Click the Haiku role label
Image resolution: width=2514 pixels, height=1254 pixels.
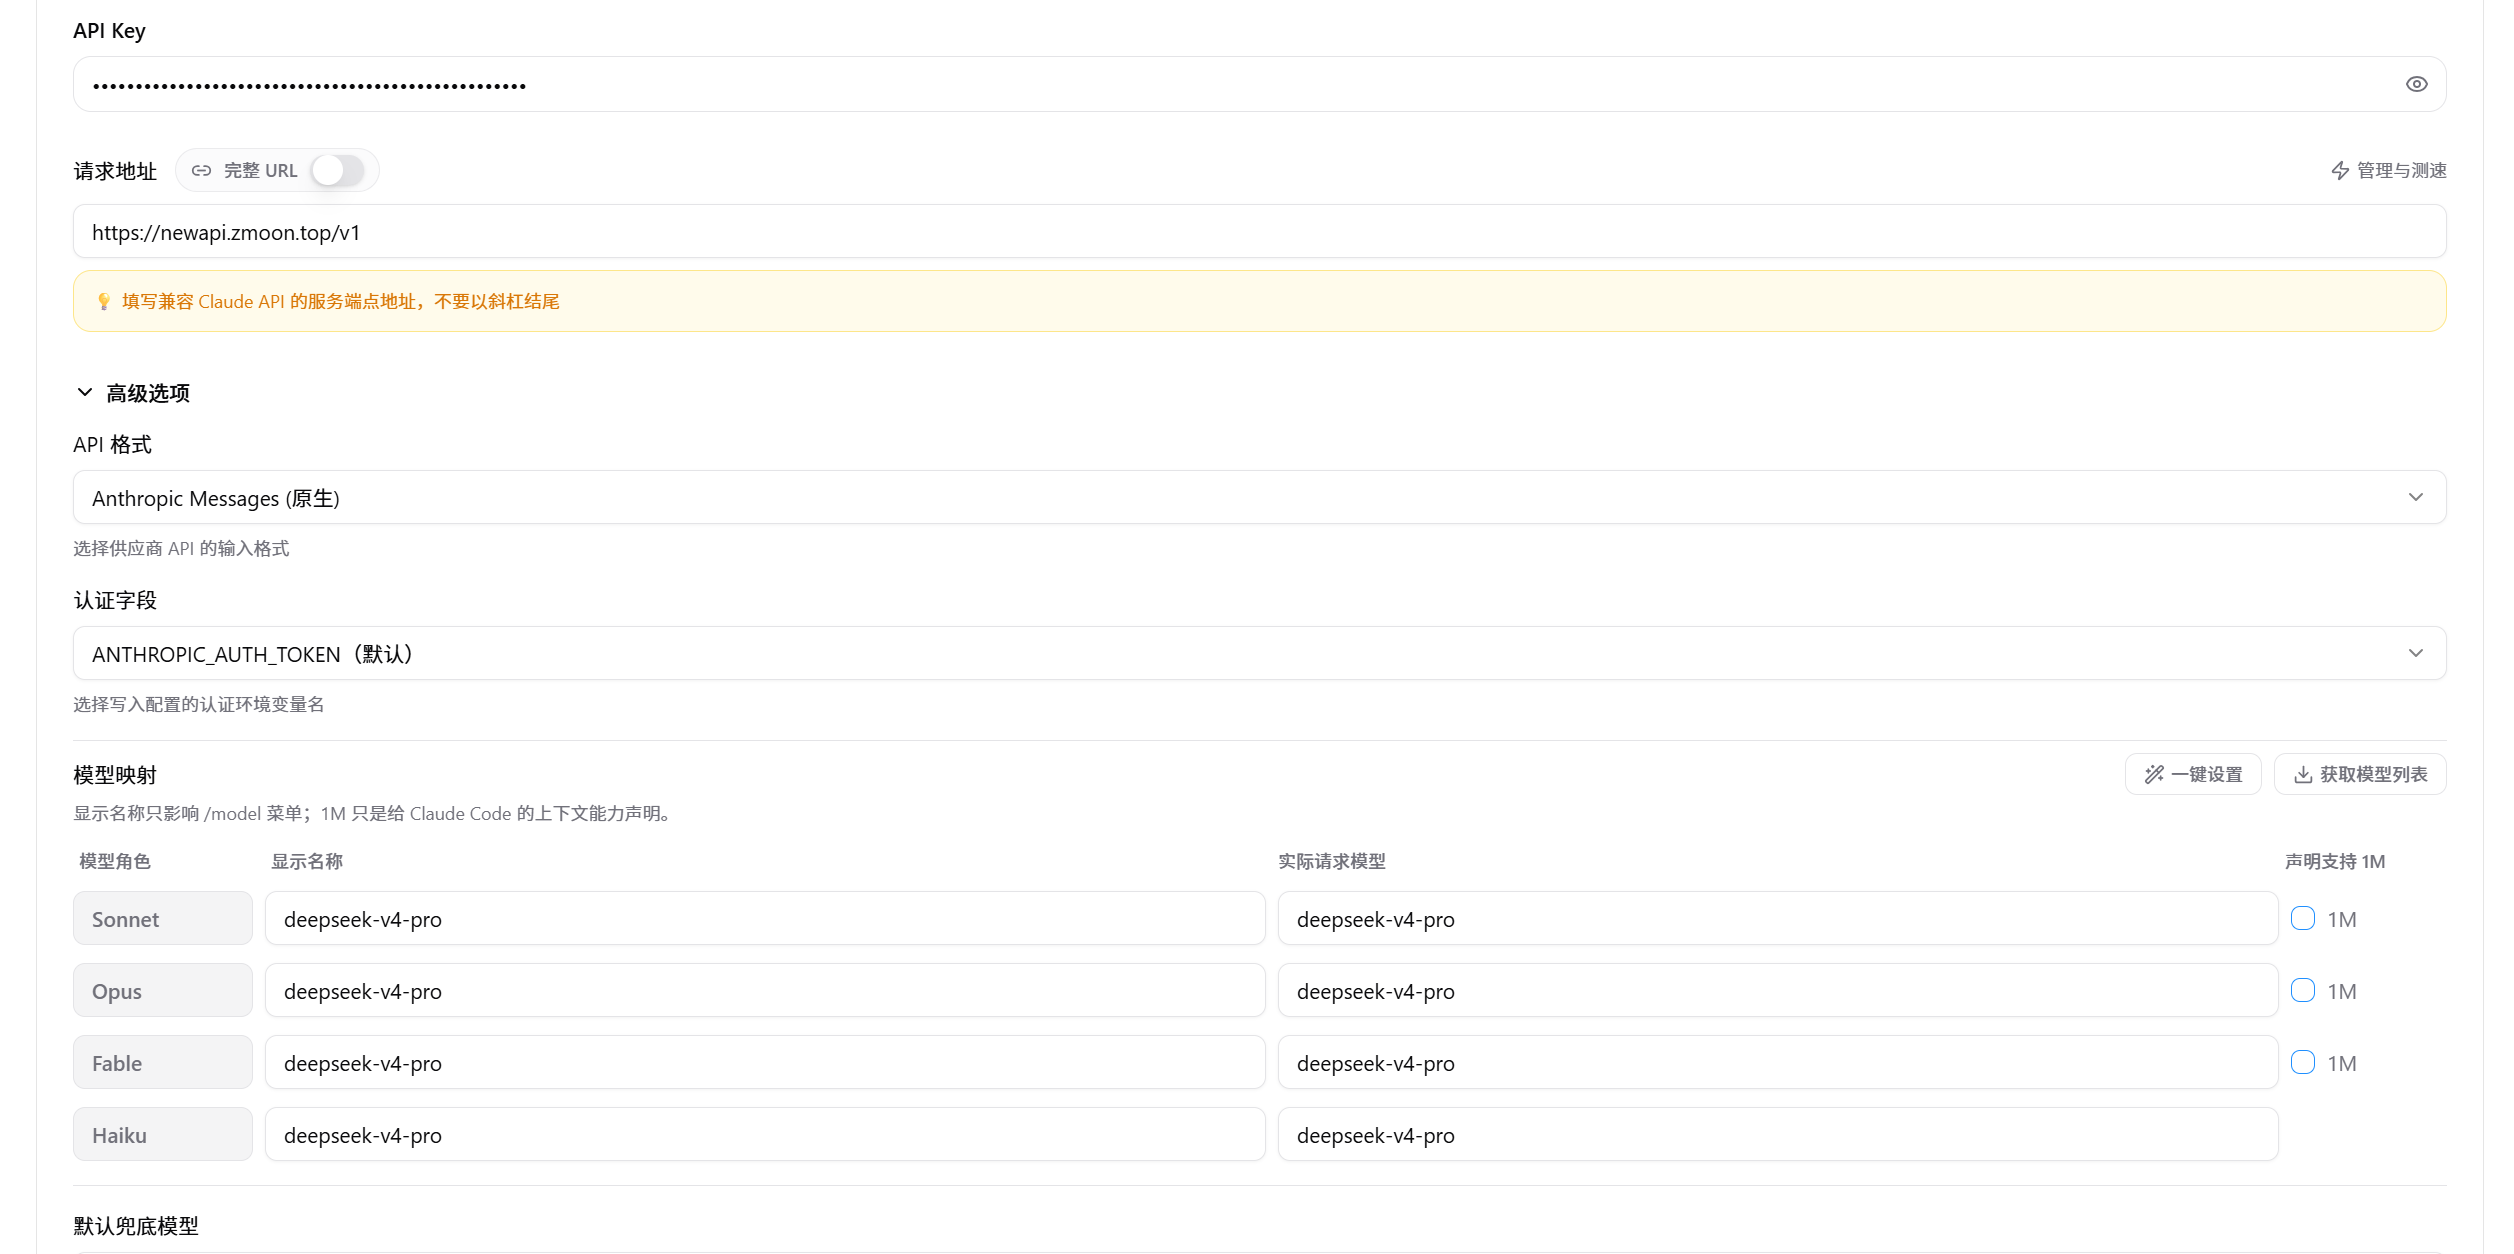(162, 1134)
